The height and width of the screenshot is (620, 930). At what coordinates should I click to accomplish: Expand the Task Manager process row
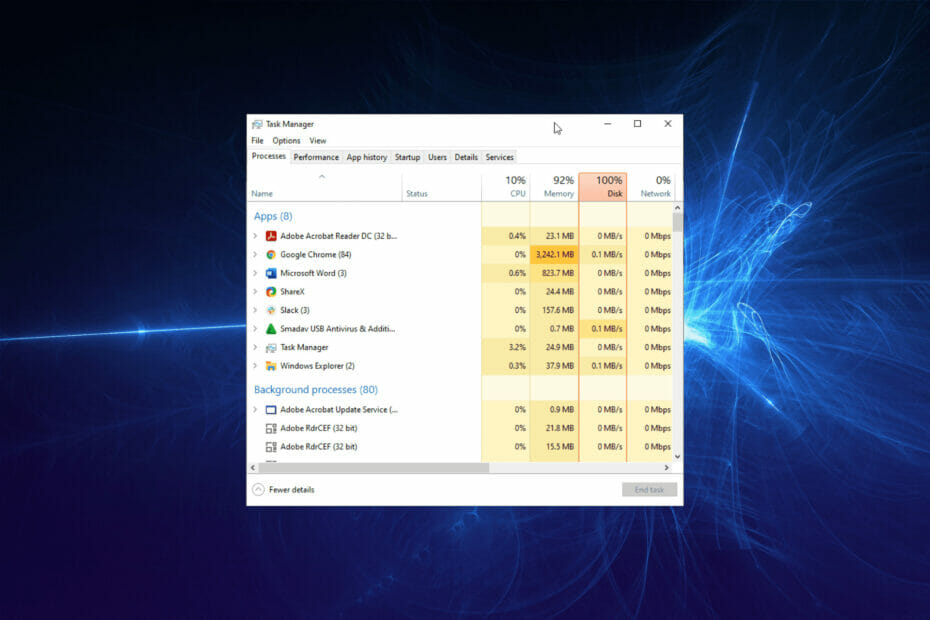tap(255, 348)
